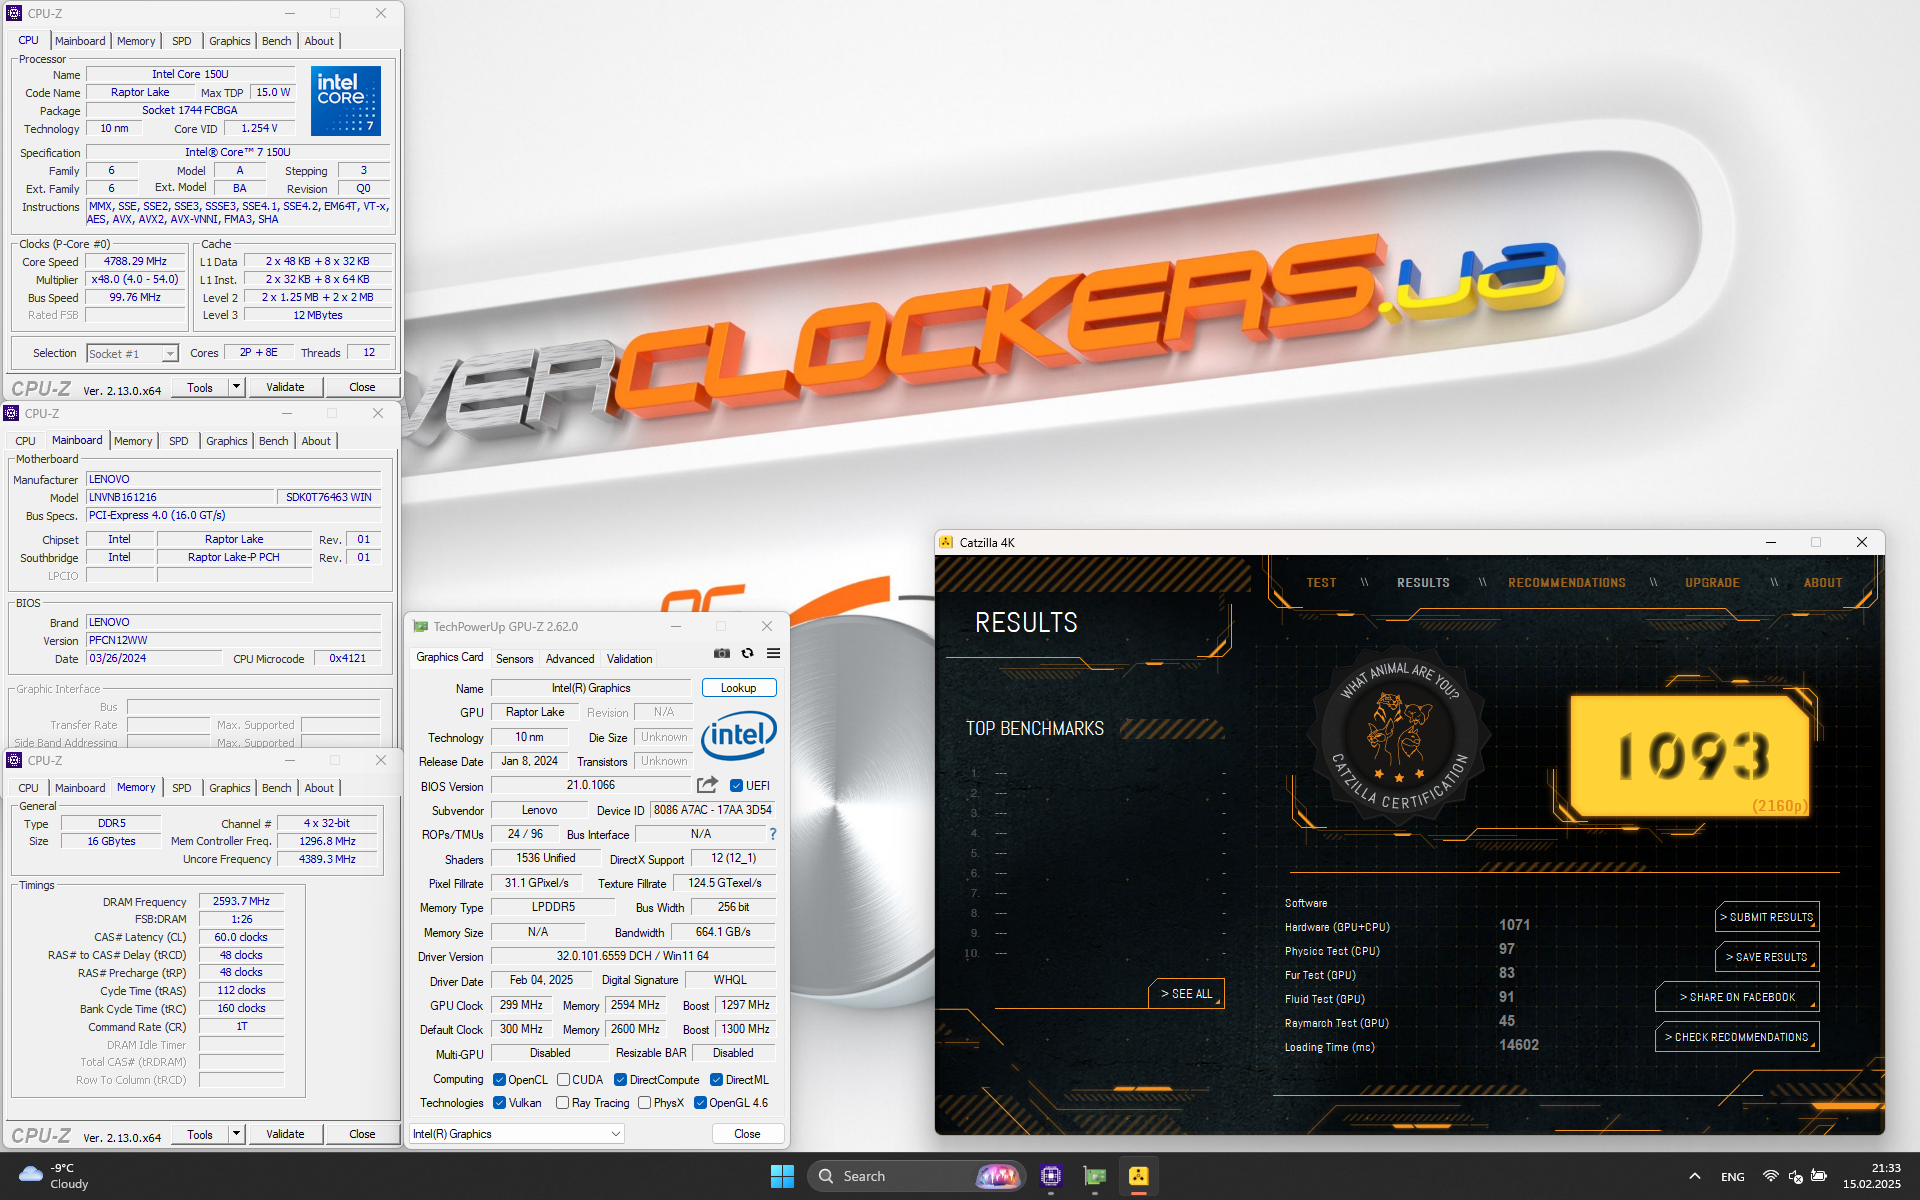This screenshot has width=1920, height=1200.
Task: Click the volume tray icon
Action: click(1795, 1176)
